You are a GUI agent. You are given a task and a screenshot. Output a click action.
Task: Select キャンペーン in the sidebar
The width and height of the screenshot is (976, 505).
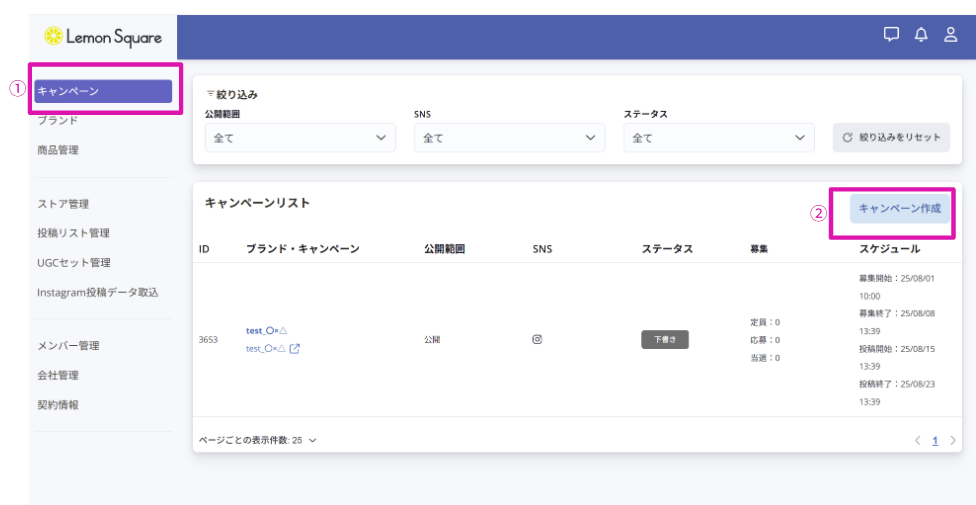tap(103, 92)
